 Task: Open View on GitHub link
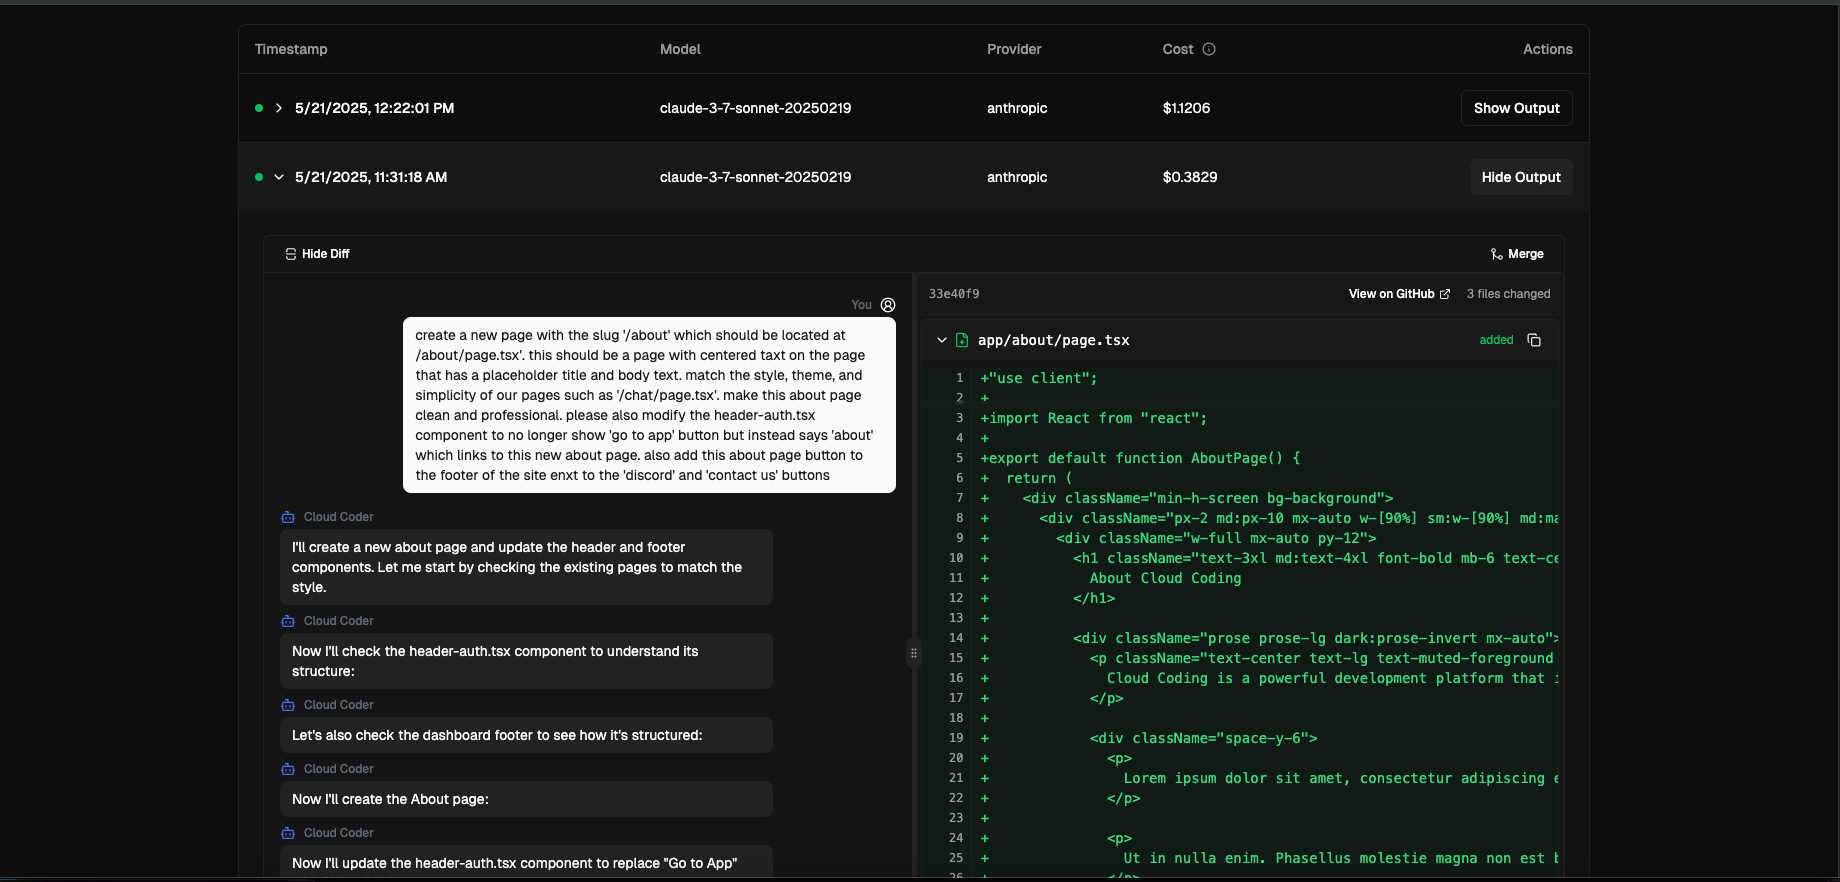[x=1391, y=294]
